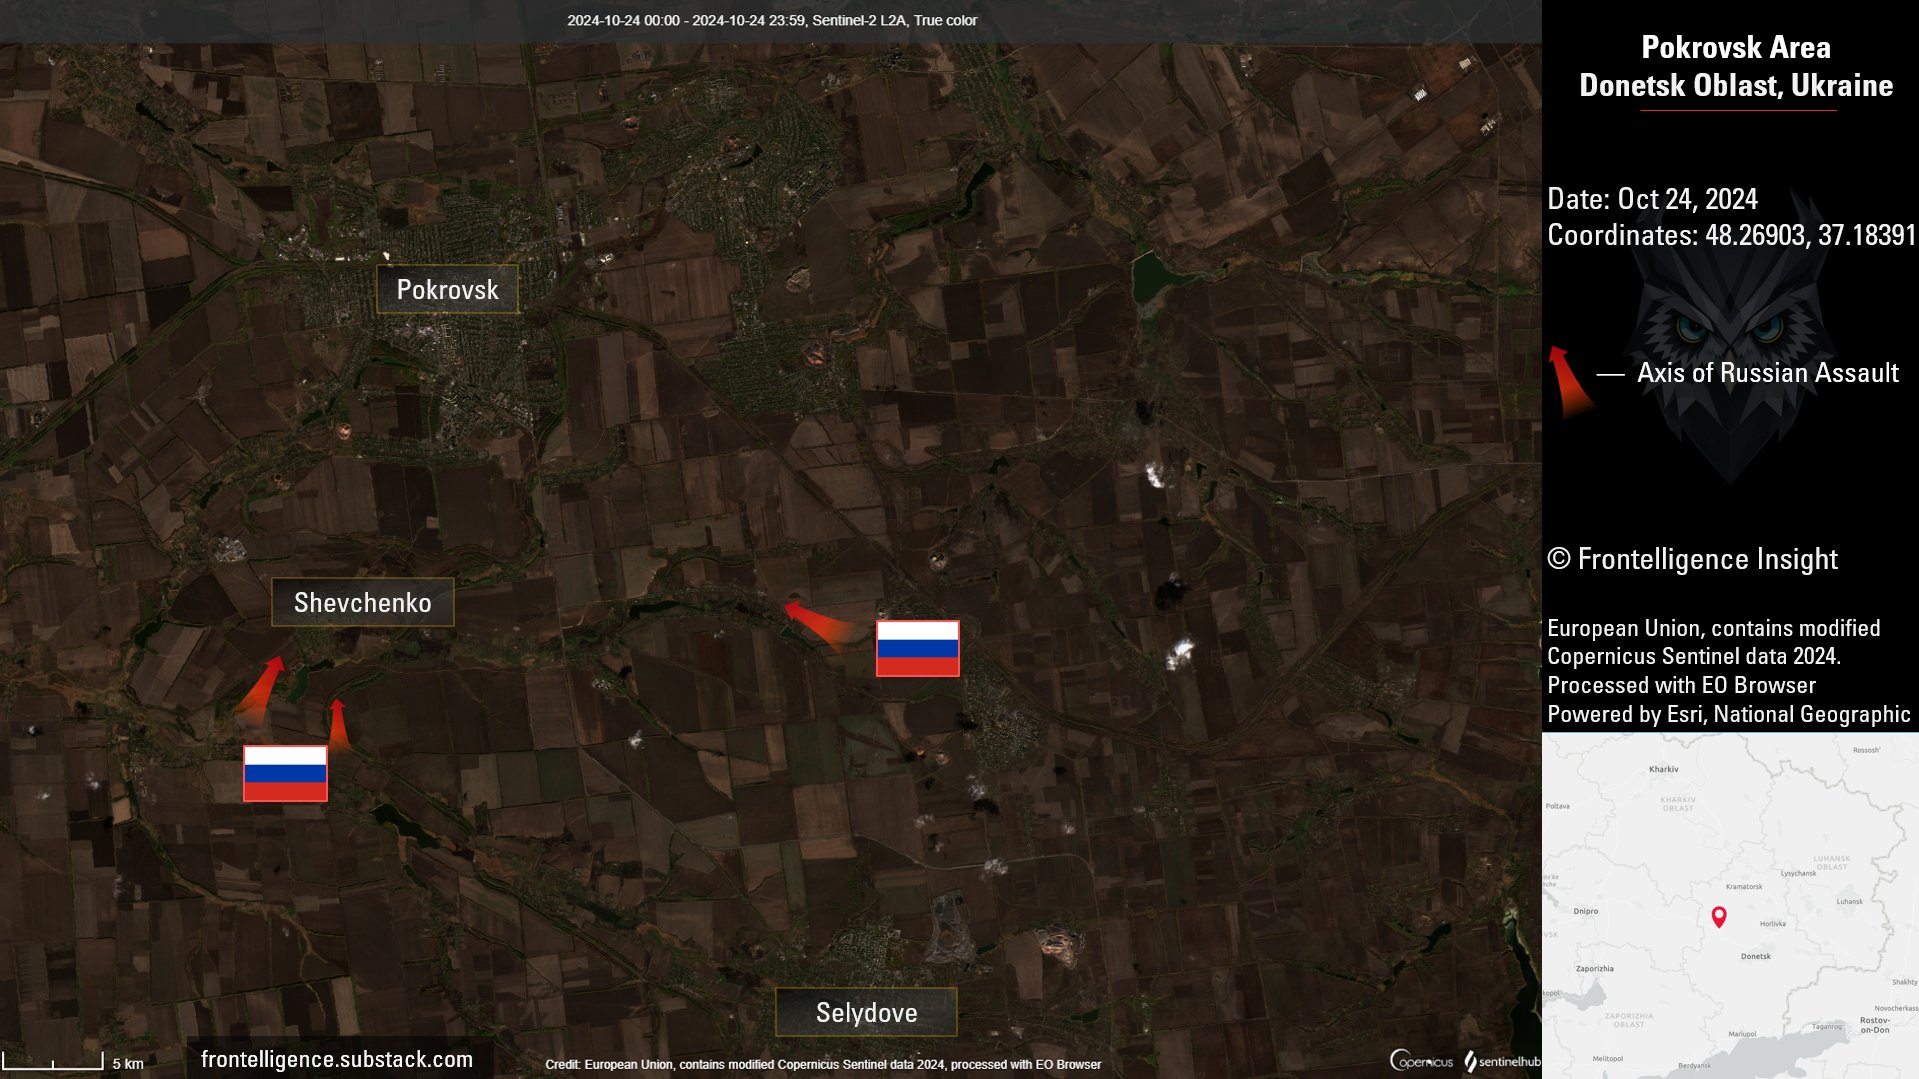Click the Copernicus logo
Viewport: 1919px width, 1079px height.
1421,1061
